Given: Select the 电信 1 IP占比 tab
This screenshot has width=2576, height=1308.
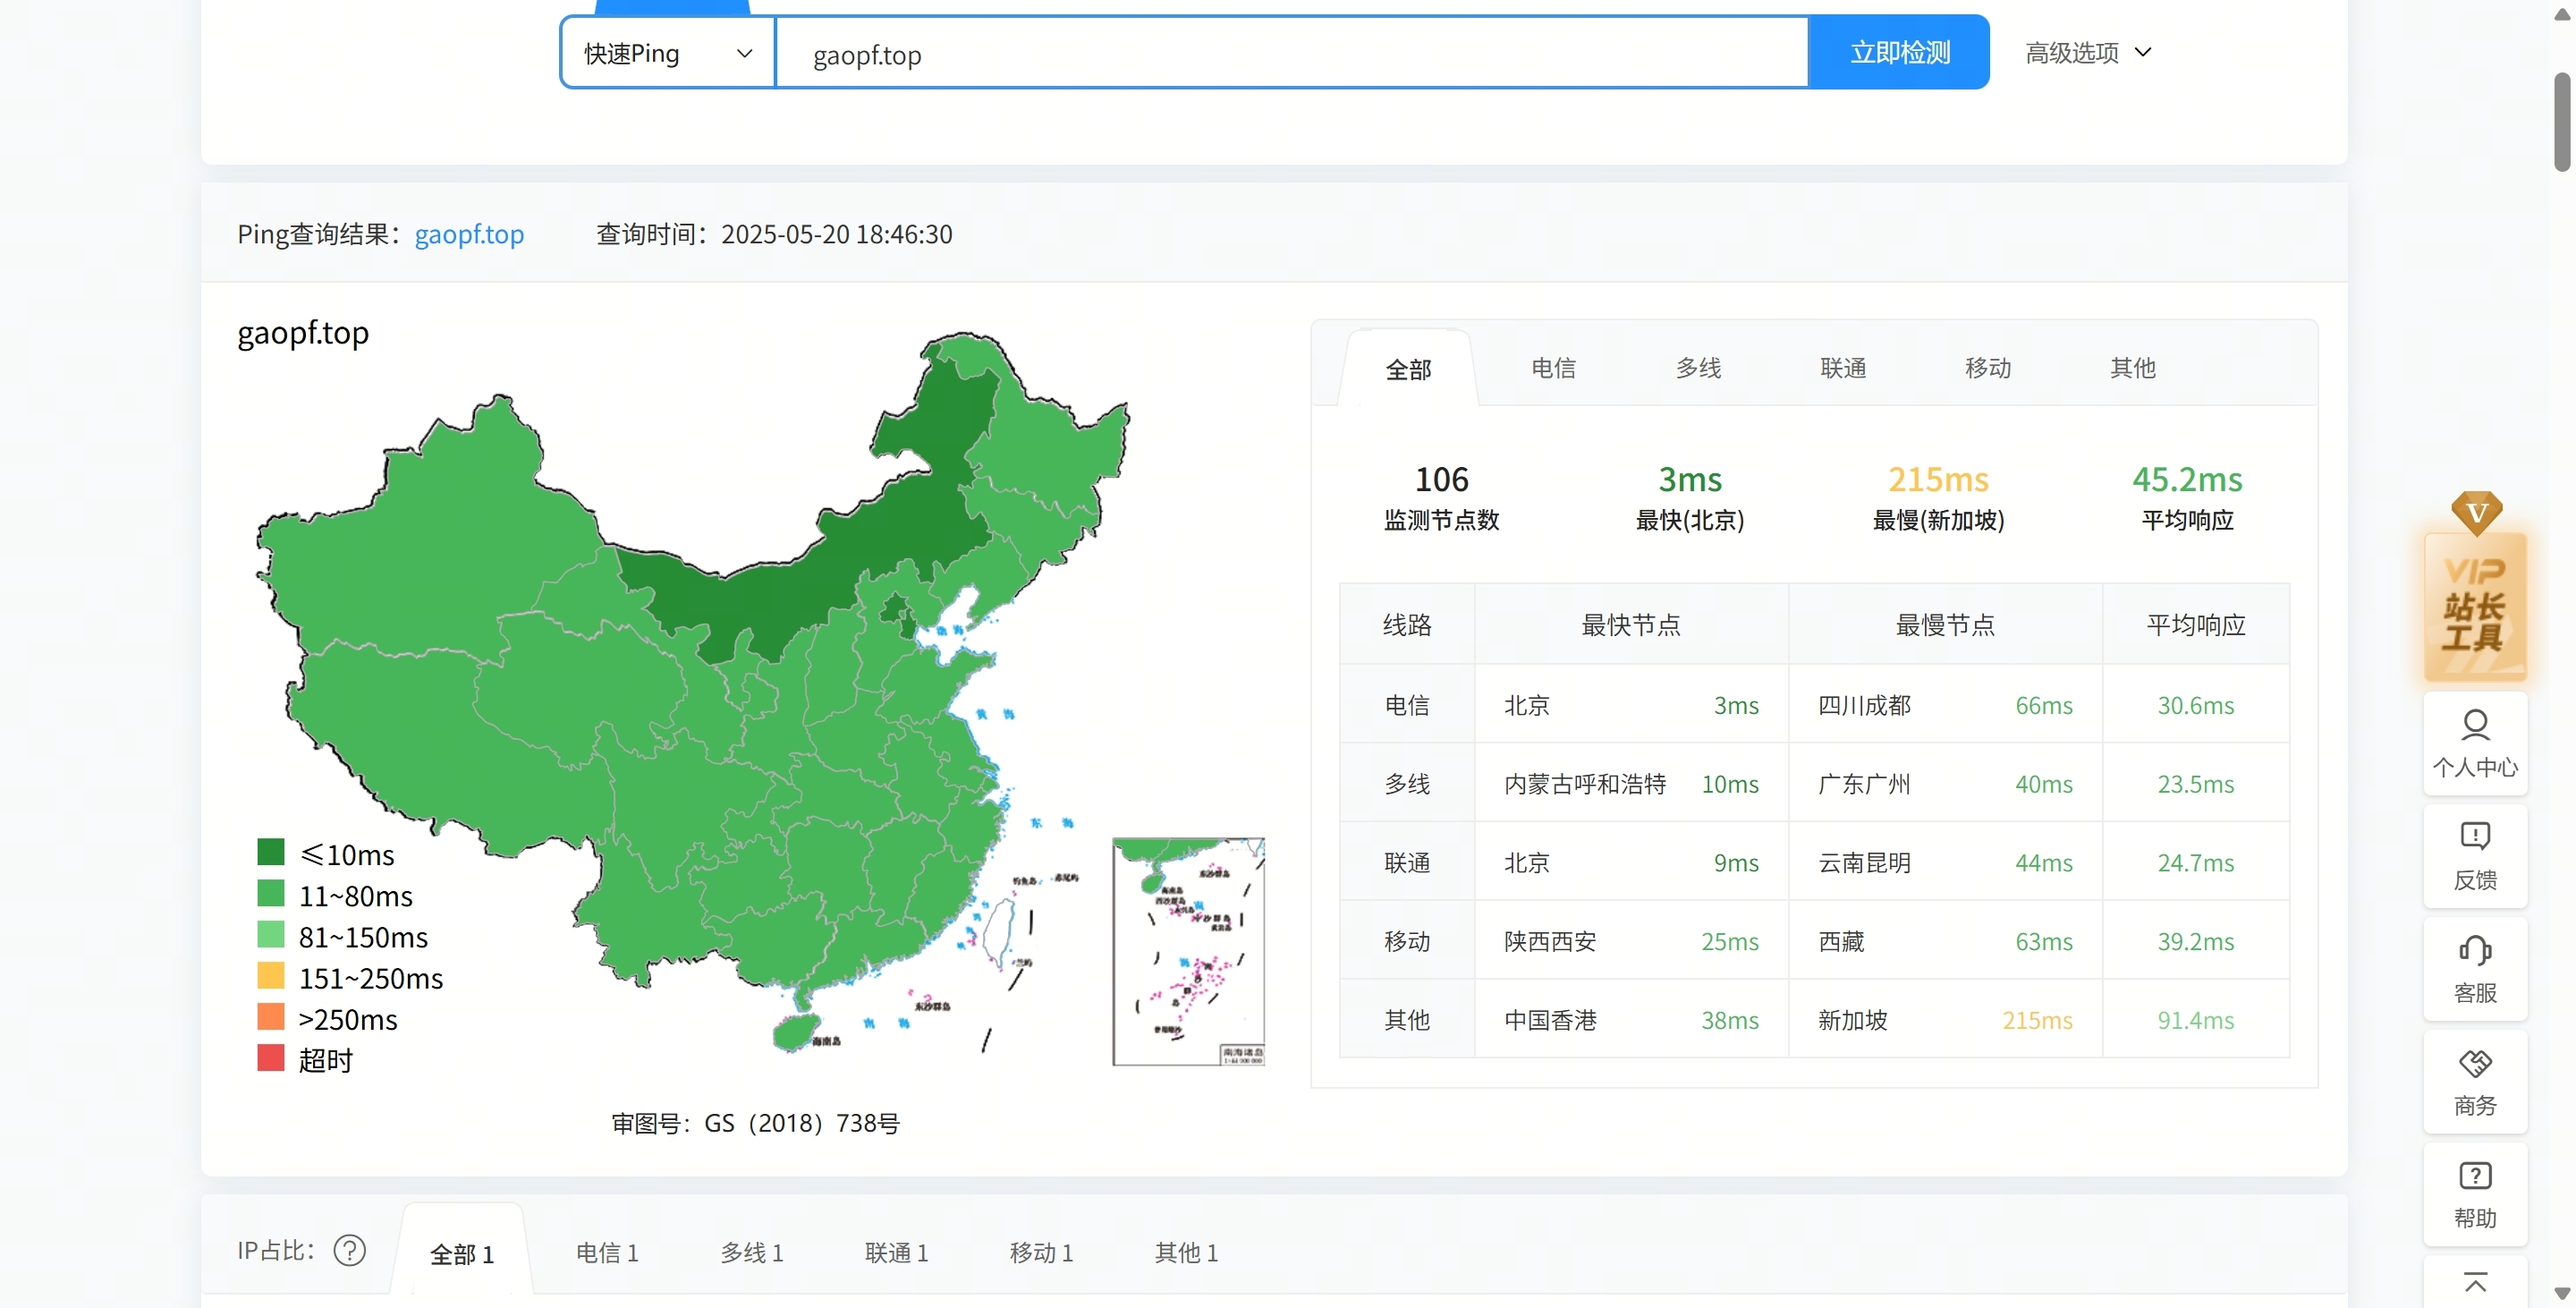Looking at the screenshot, I should point(607,1252).
